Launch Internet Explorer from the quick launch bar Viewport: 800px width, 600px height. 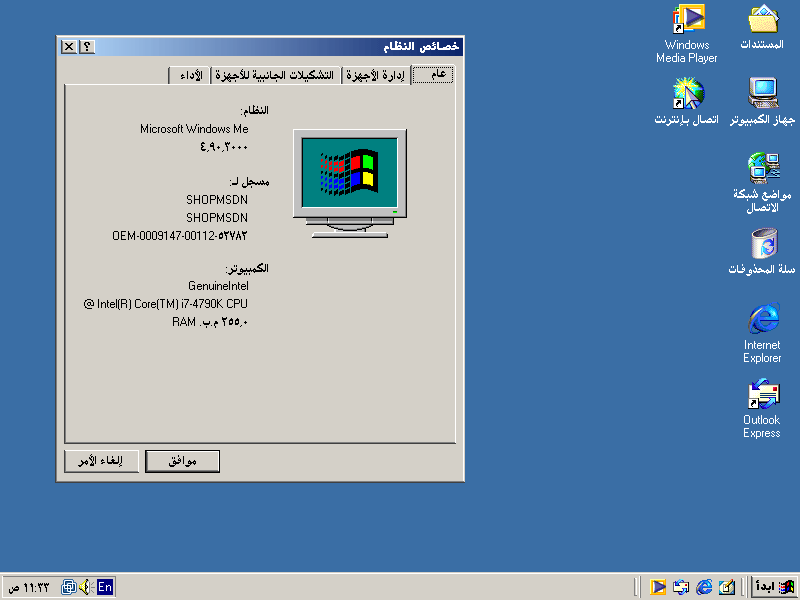coord(704,587)
